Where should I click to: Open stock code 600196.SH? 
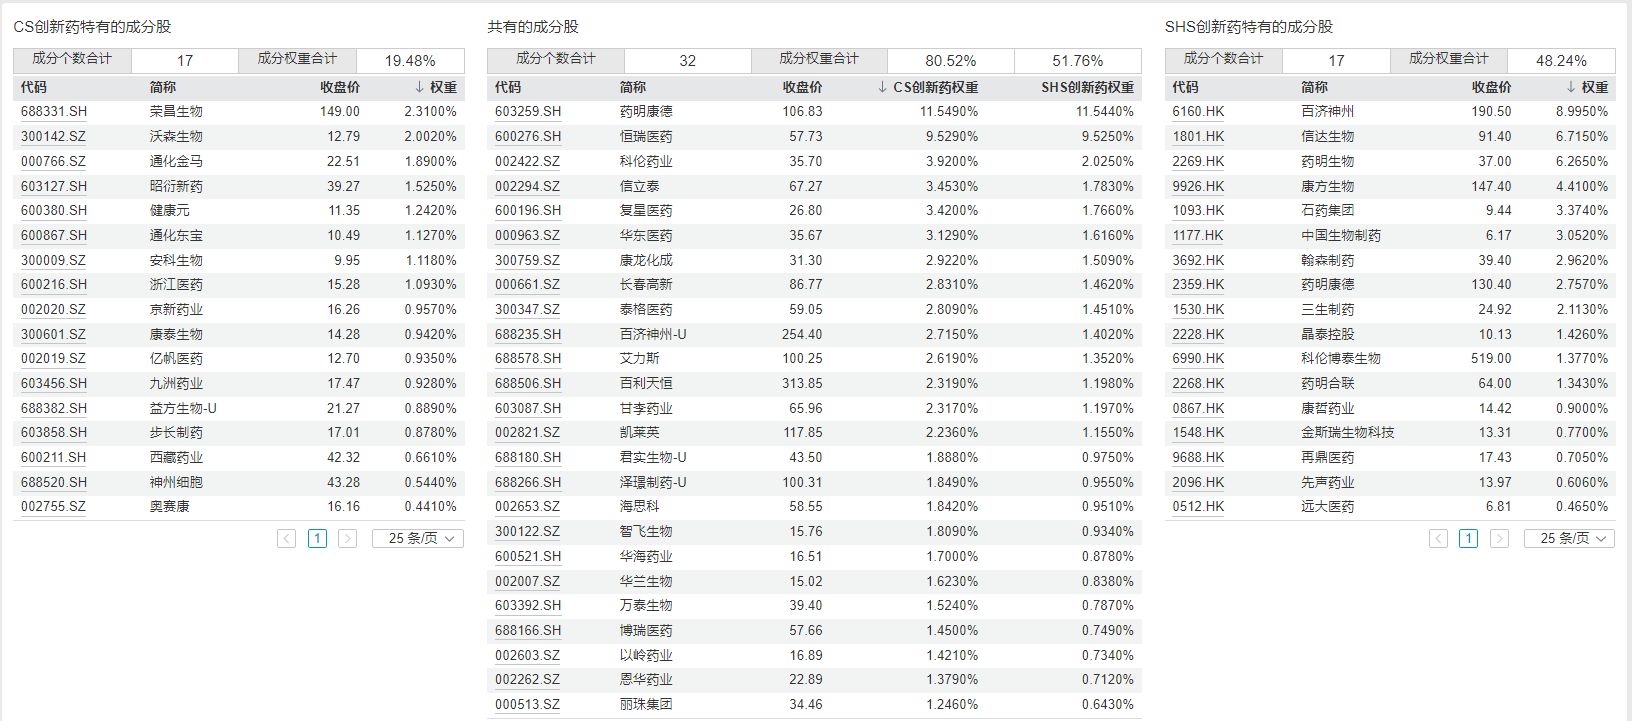coord(528,211)
